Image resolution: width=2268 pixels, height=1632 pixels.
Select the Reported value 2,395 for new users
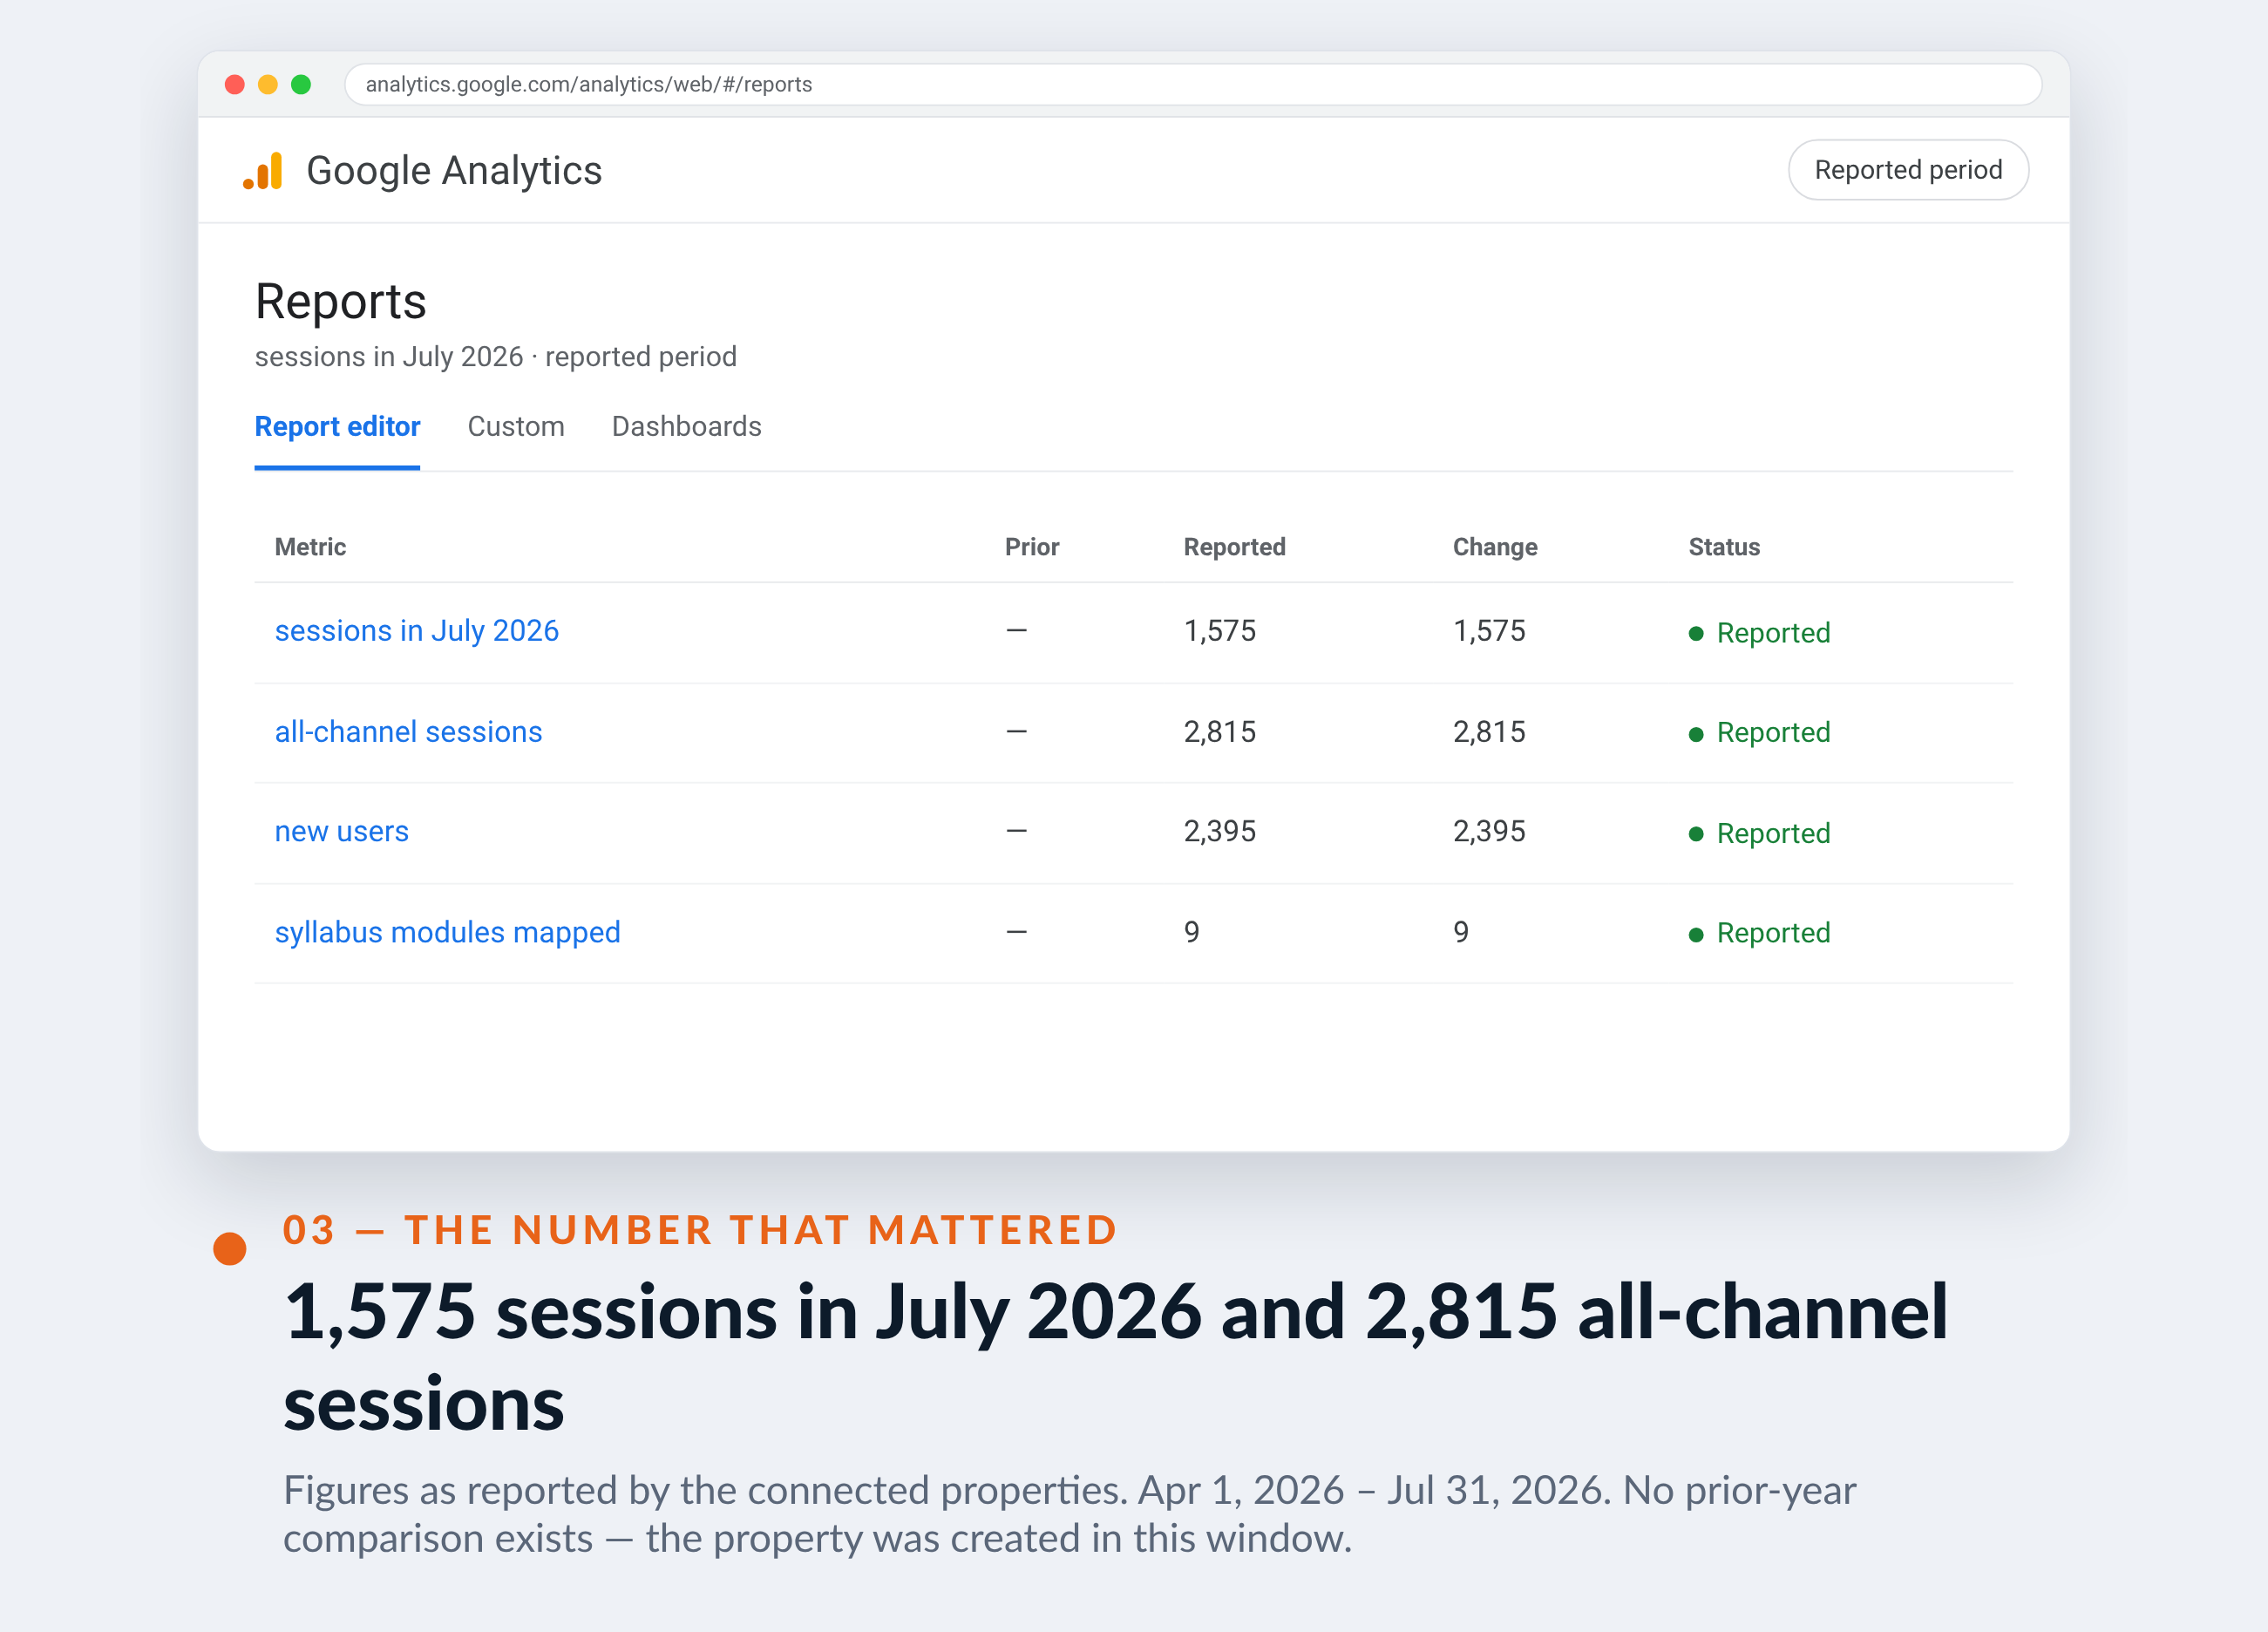[1219, 832]
